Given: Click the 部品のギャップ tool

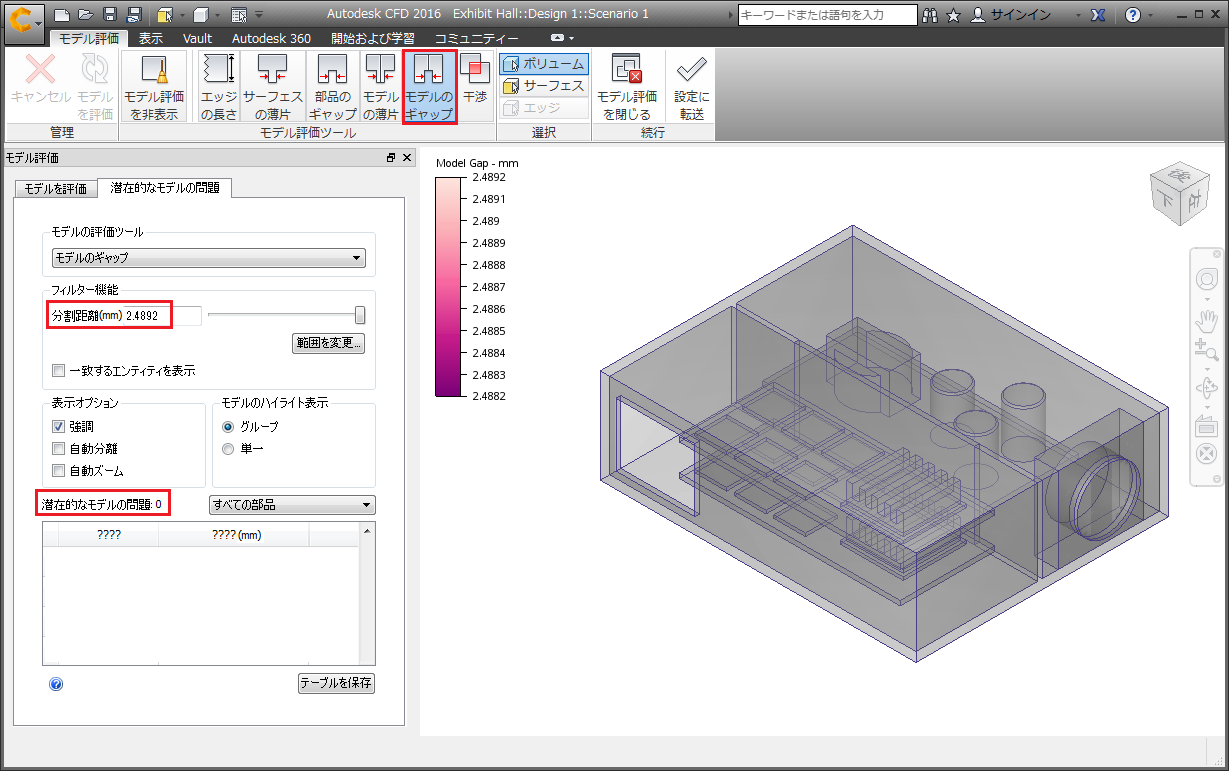Looking at the screenshot, I should 332,87.
